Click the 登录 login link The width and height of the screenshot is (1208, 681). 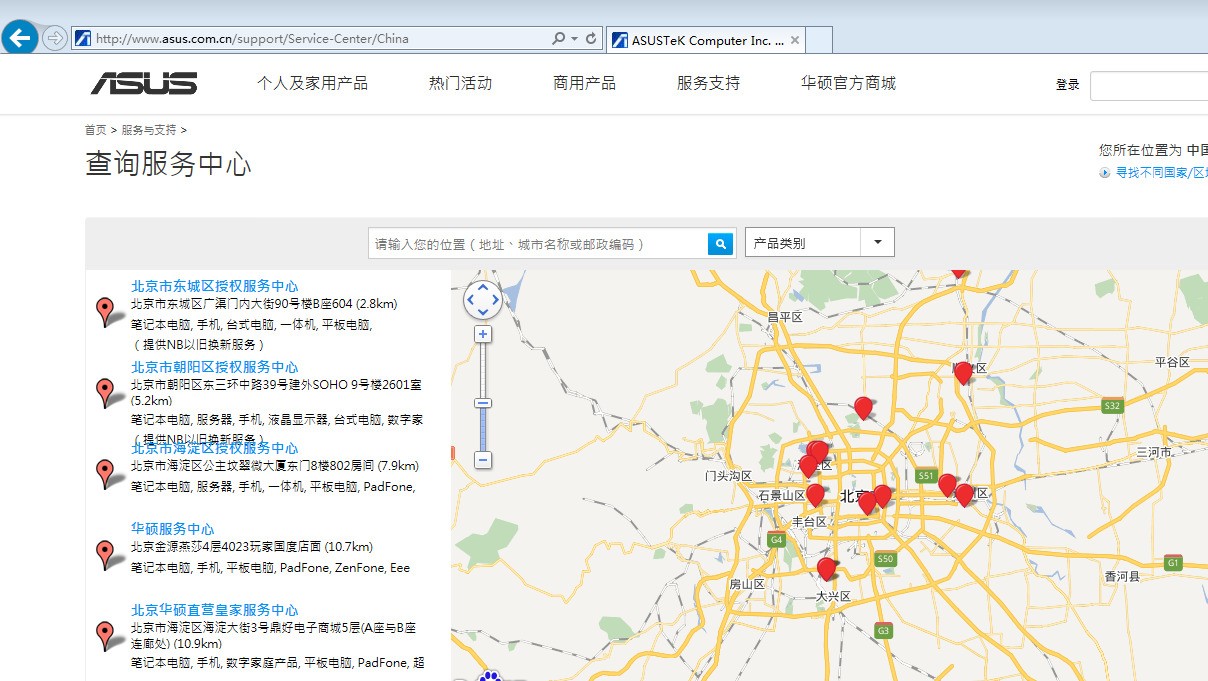pos(1067,85)
